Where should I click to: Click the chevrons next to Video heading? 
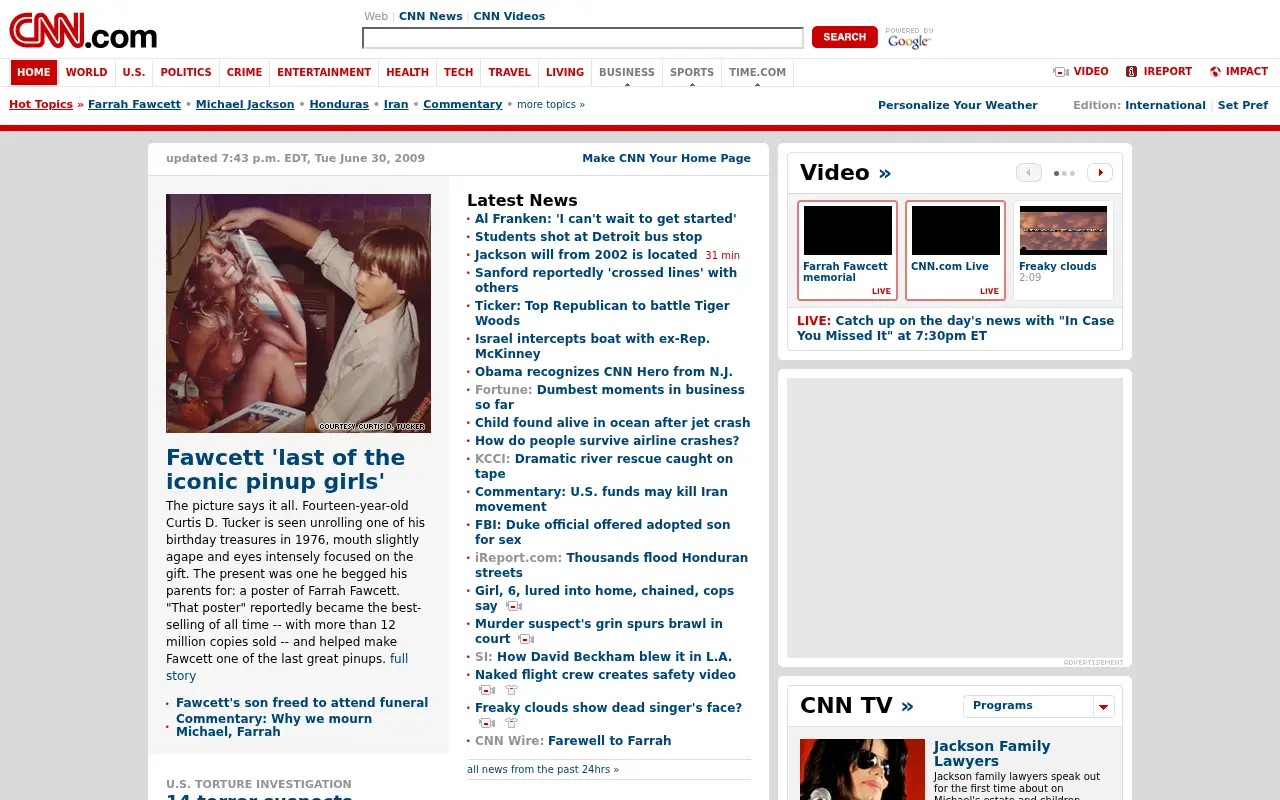click(885, 174)
